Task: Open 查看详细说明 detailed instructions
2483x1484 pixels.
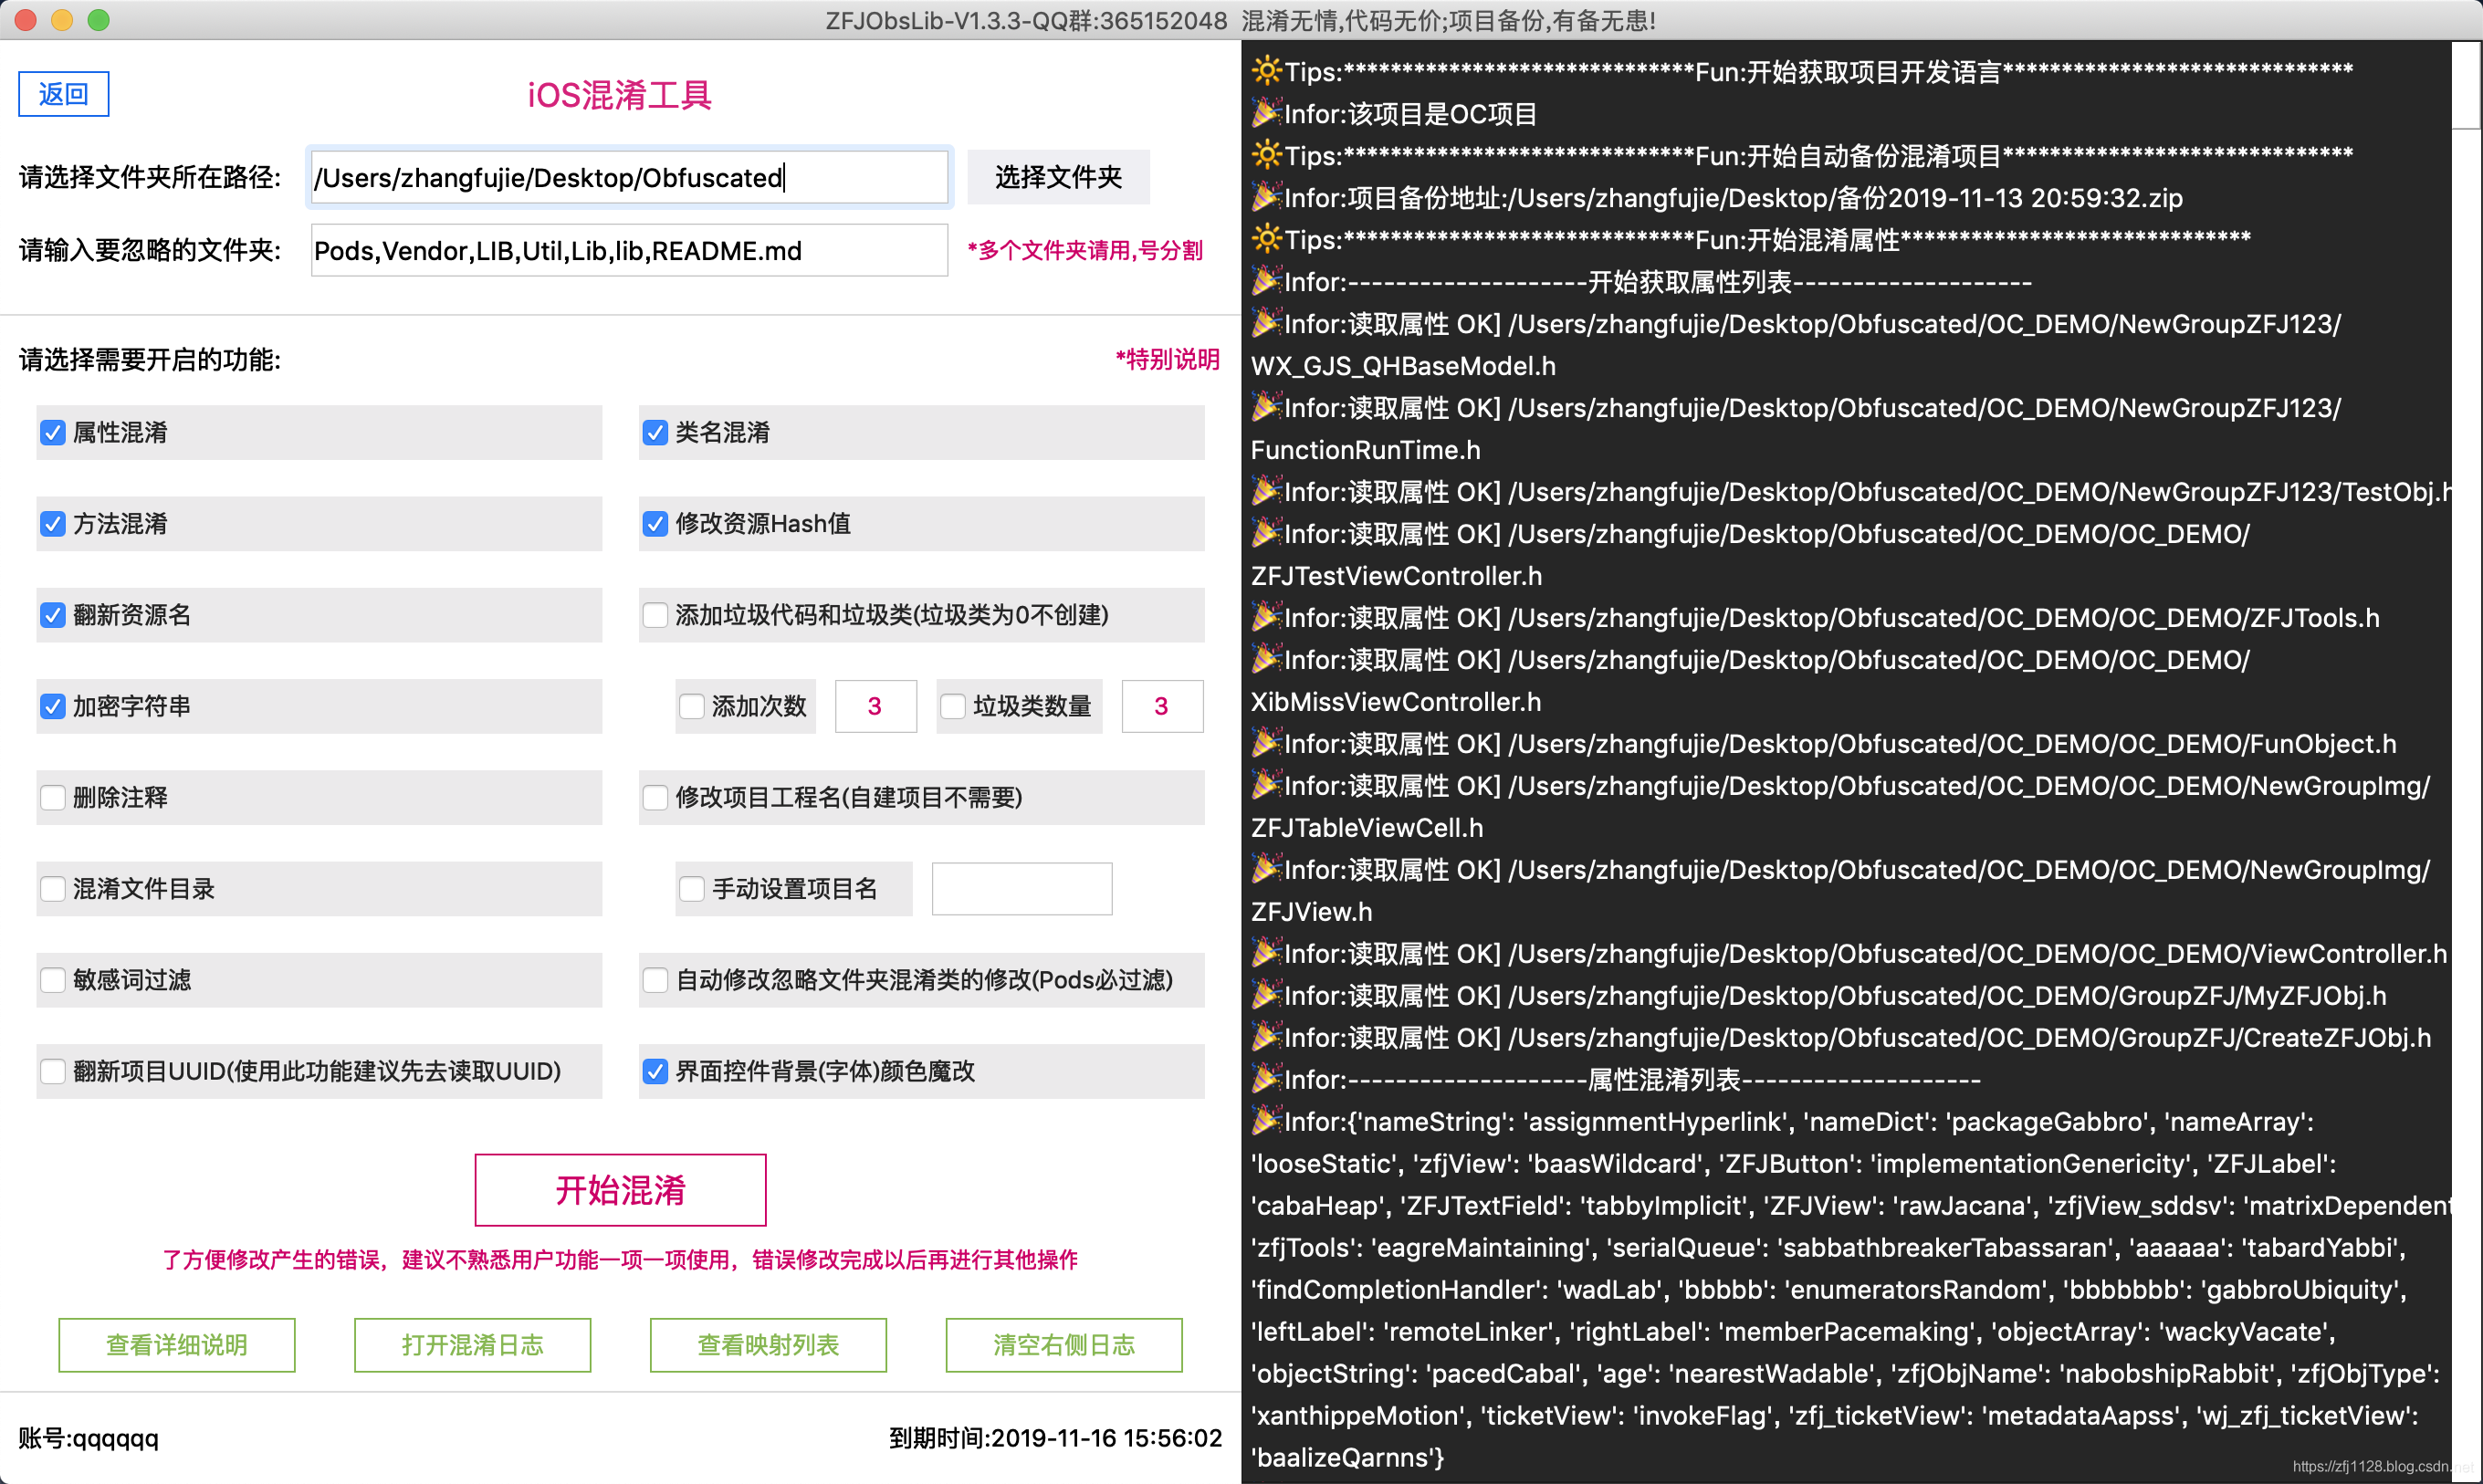Action: click(177, 1345)
